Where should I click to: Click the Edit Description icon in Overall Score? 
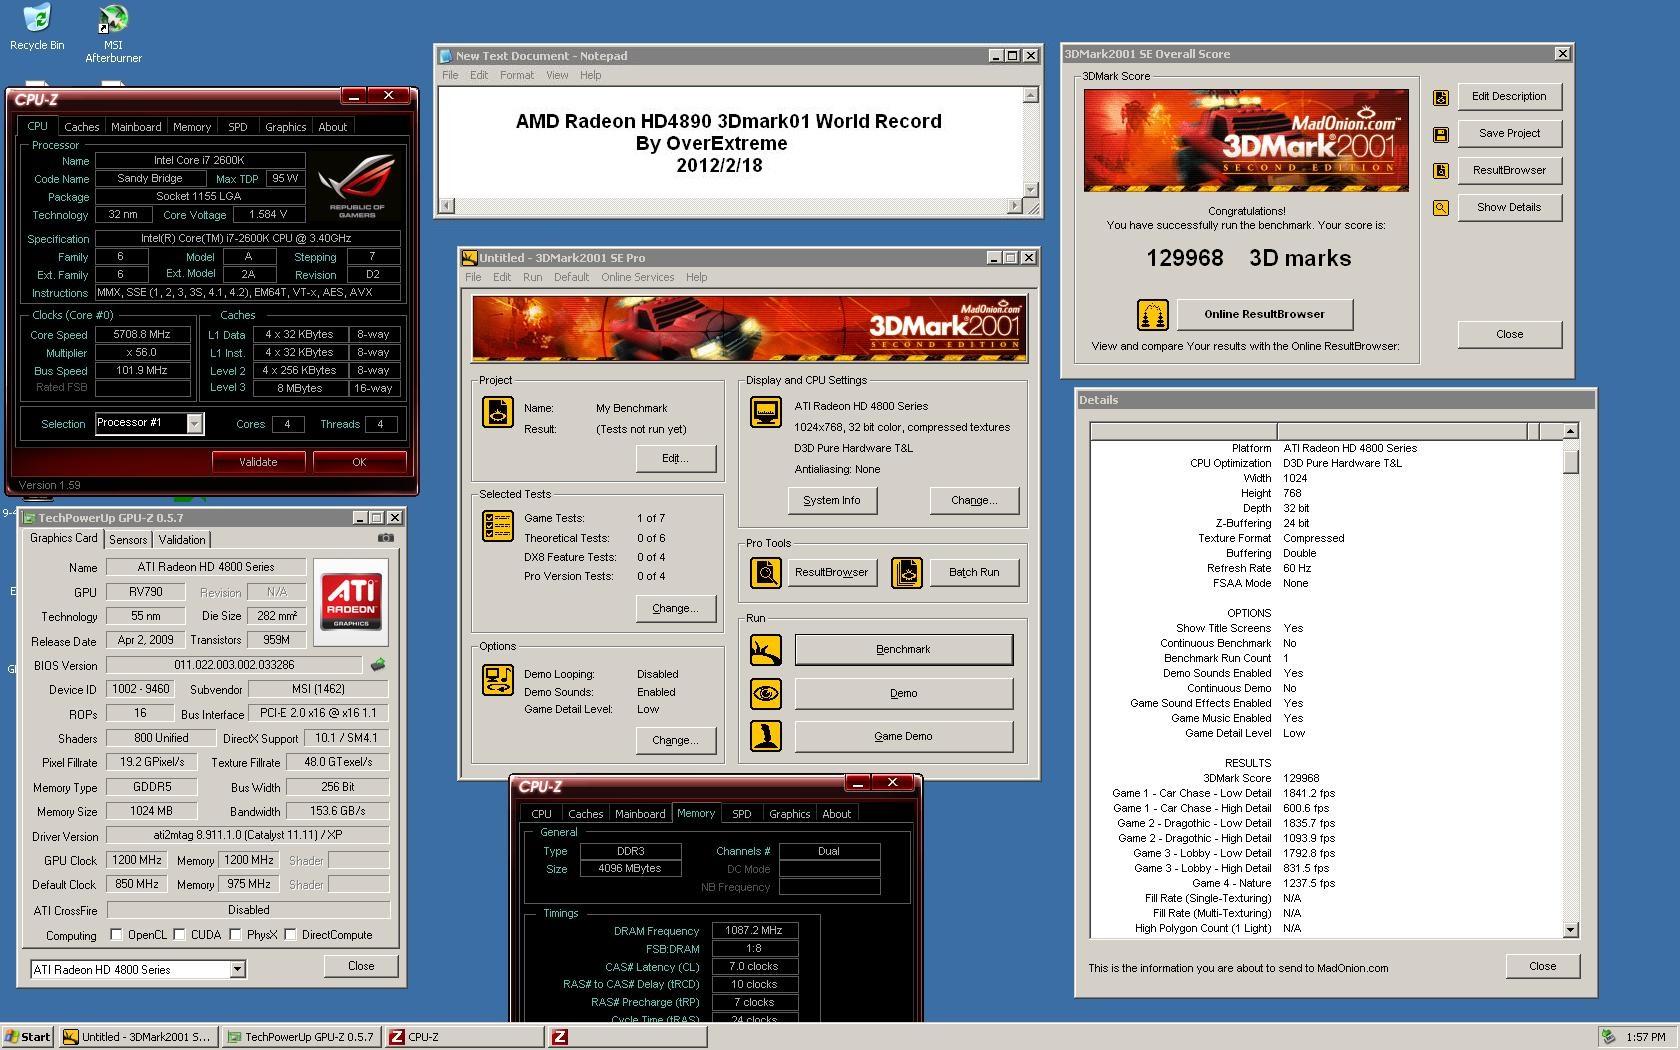click(x=1441, y=97)
